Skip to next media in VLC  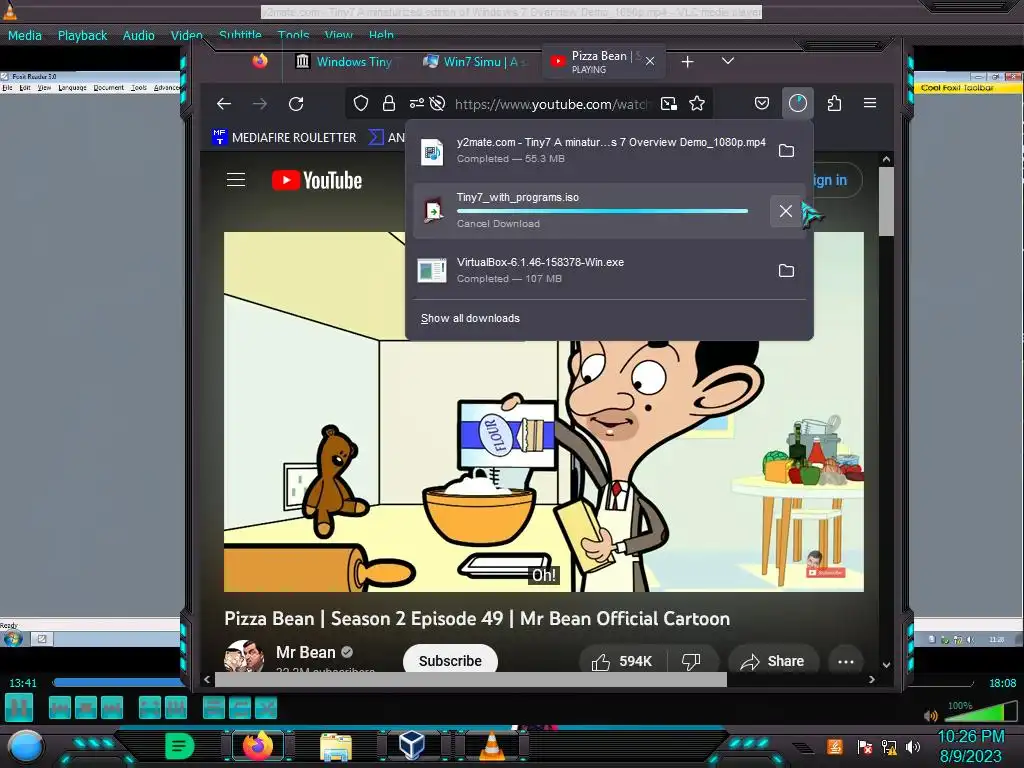pyautogui.click(x=112, y=707)
